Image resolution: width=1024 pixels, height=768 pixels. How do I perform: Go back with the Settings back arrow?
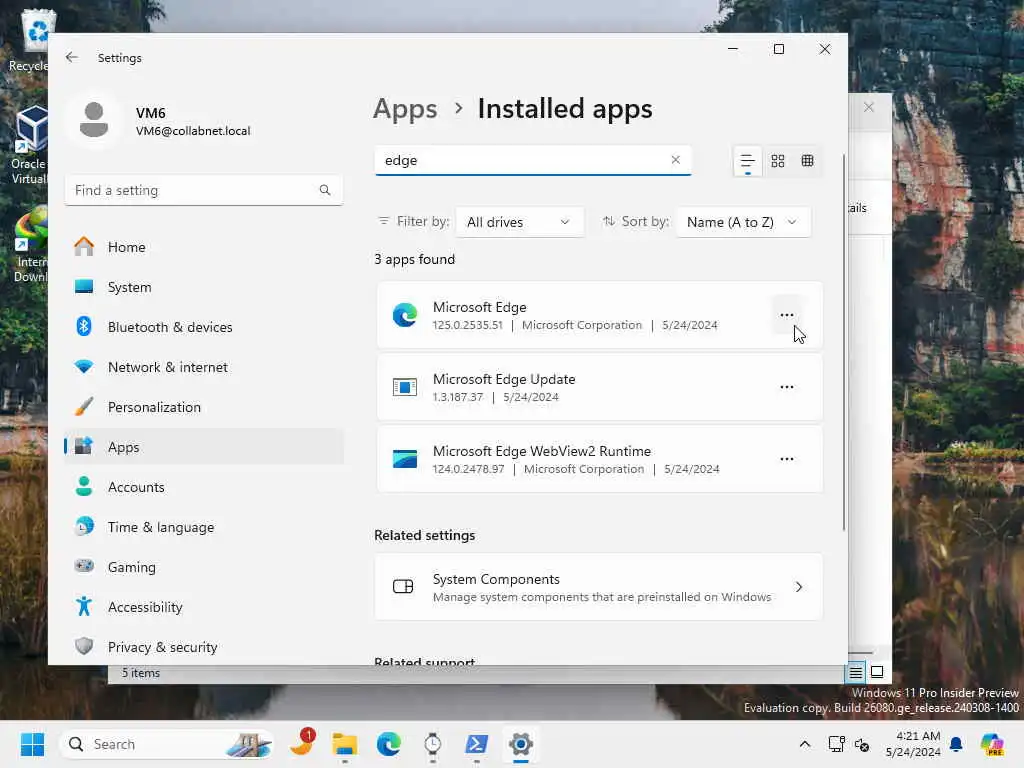tap(72, 57)
